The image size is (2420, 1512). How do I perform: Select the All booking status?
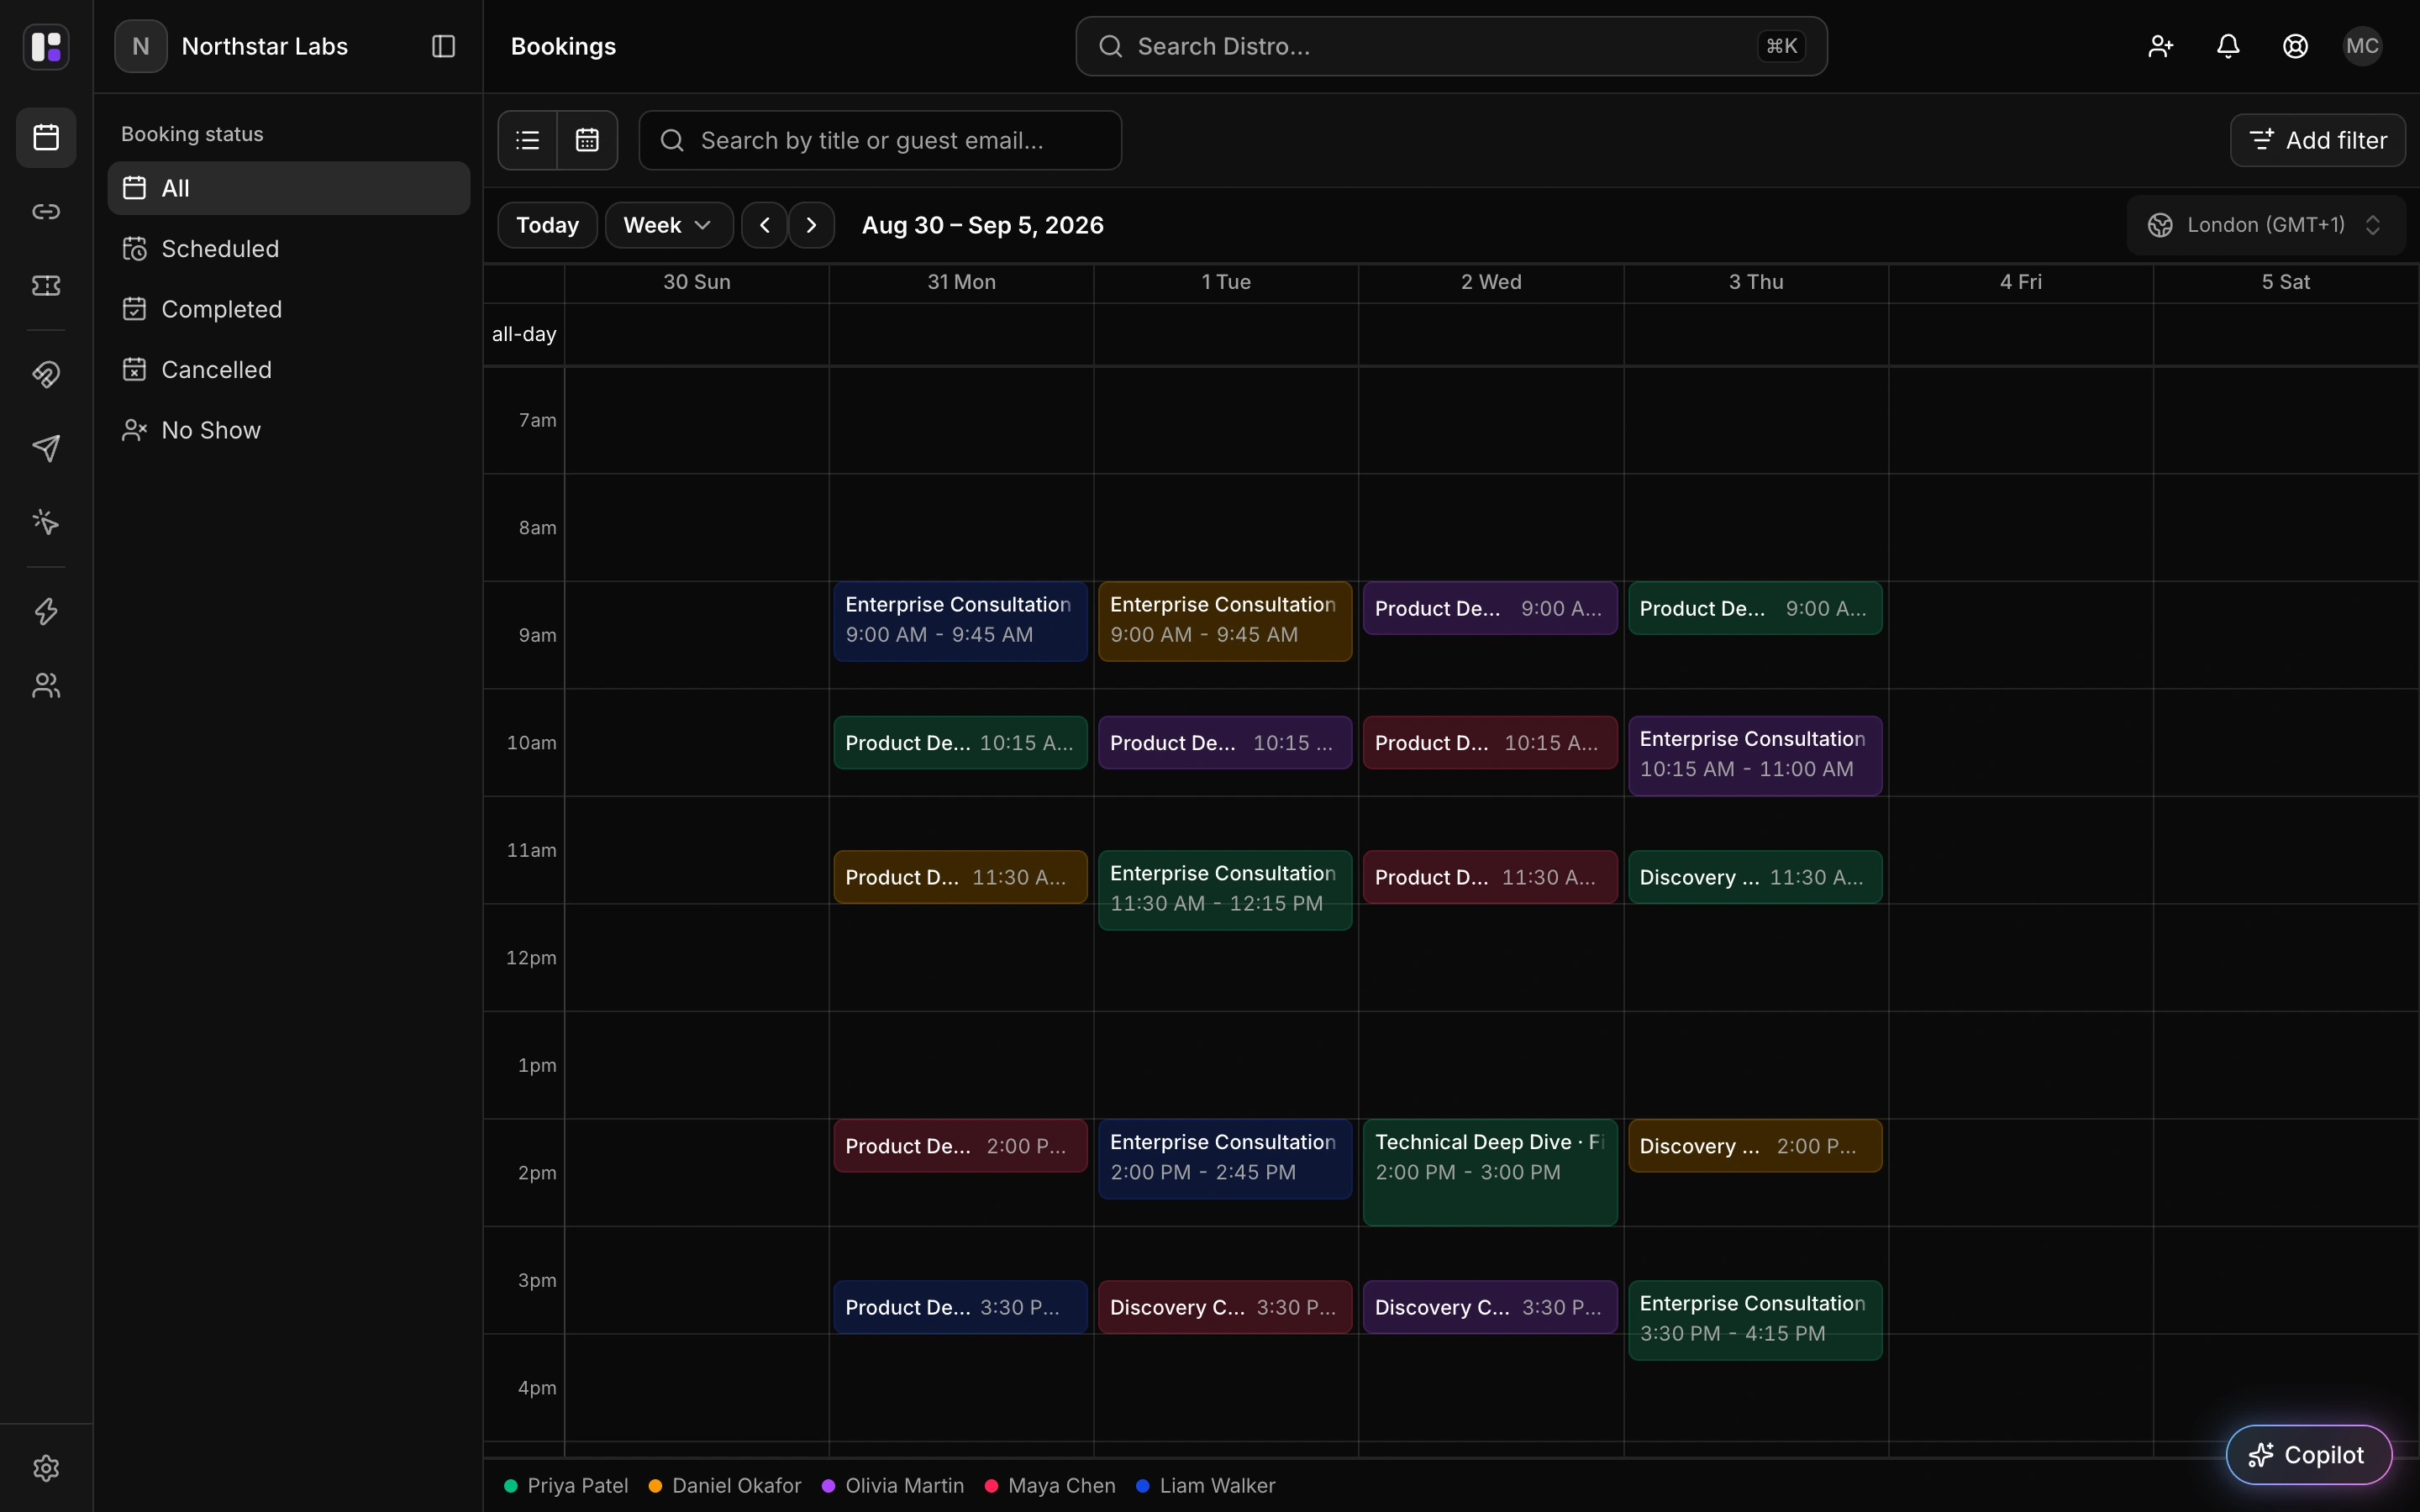pyautogui.click(x=288, y=188)
